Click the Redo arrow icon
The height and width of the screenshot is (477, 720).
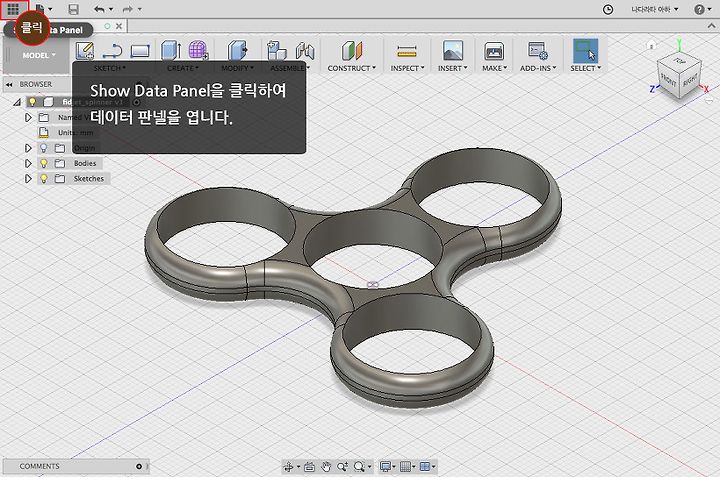coord(127,9)
